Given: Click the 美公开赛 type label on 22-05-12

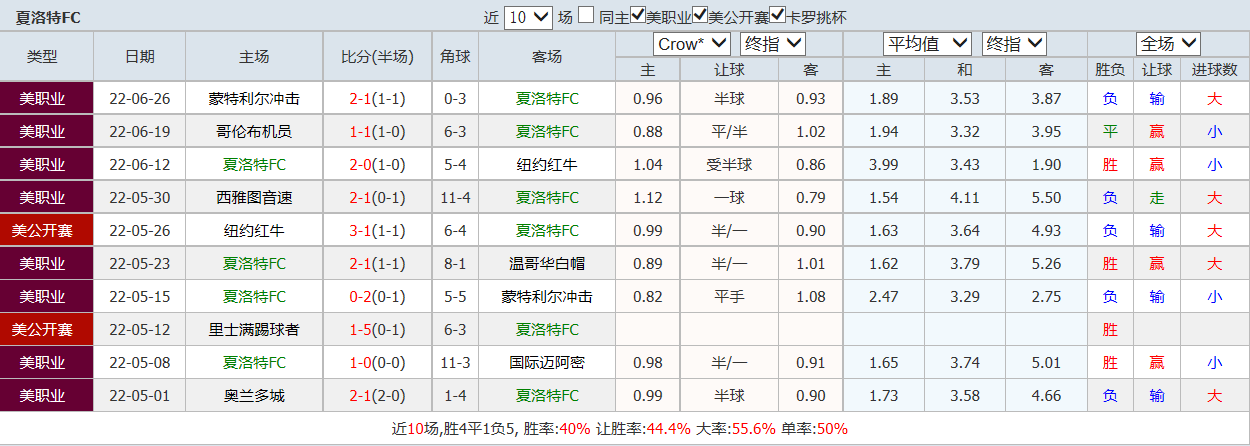Looking at the screenshot, I should pyautogui.click(x=42, y=330).
